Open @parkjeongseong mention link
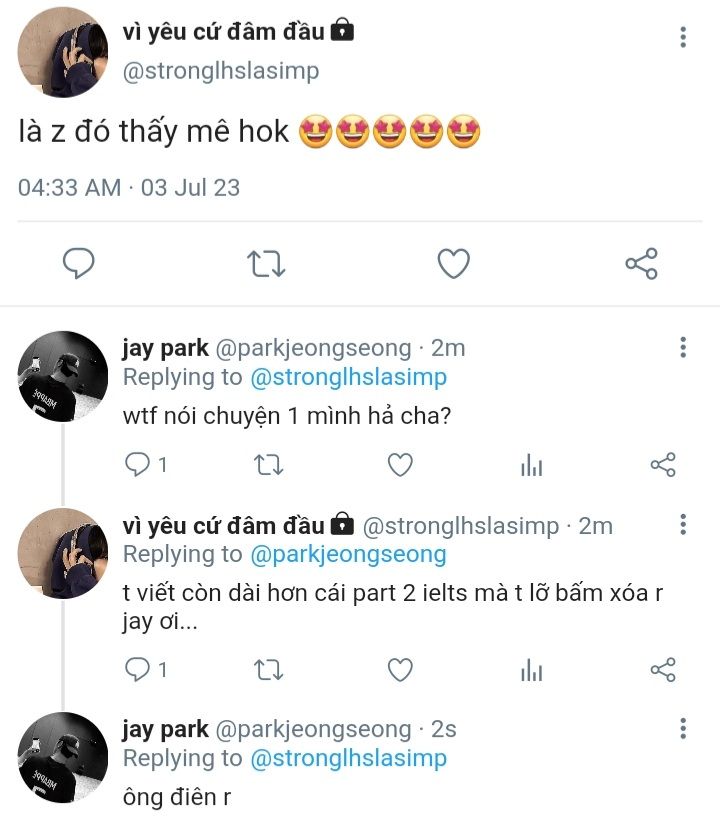 347,554
